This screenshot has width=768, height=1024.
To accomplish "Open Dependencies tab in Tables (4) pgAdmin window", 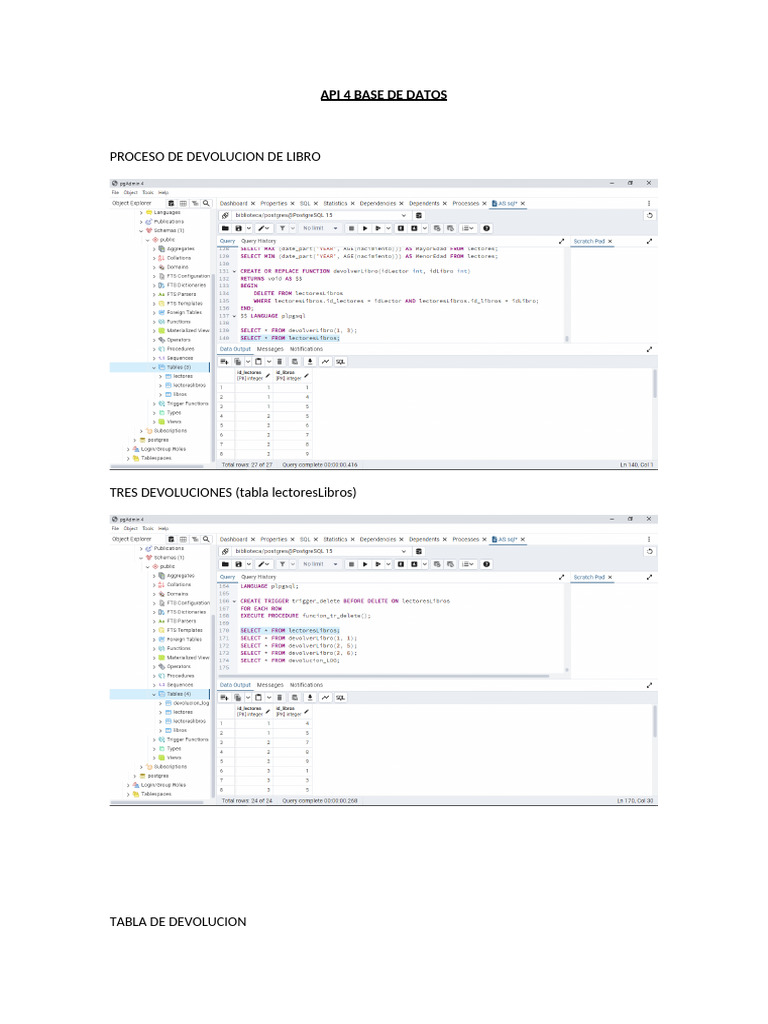I will click(x=377, y=539).
